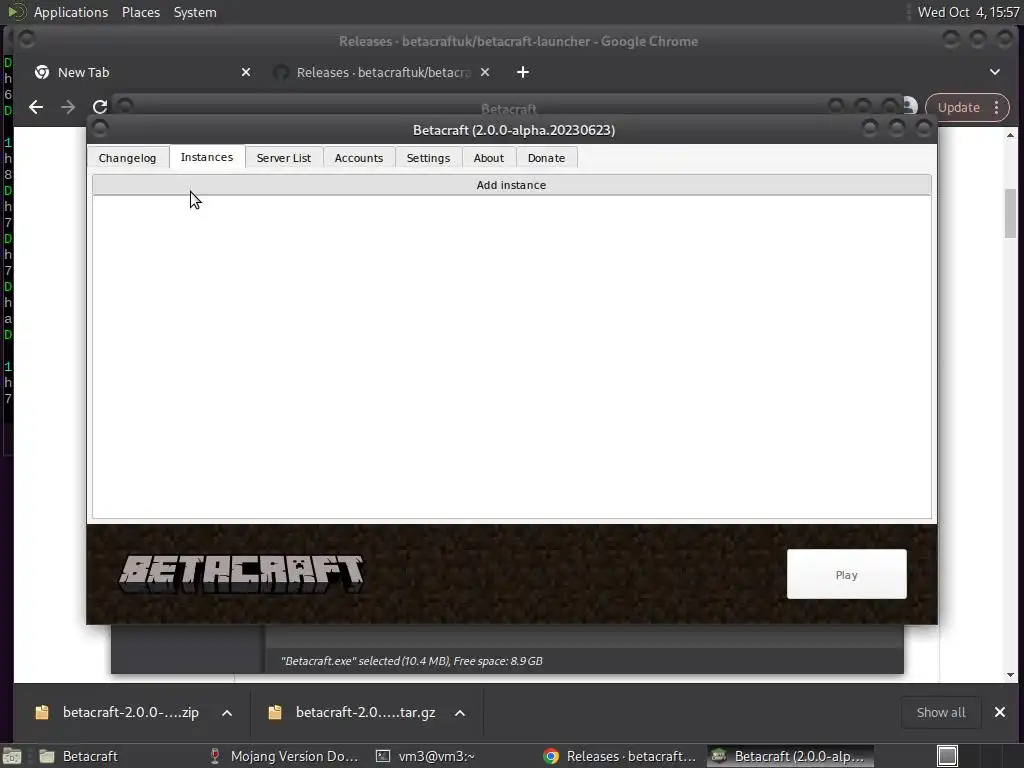Image resolution: width=1024 pixels, height=768 pixels.
Task: Select Betacraft (2.0.0-alp... taskbar entry
Action: click(x=790, y=756)
